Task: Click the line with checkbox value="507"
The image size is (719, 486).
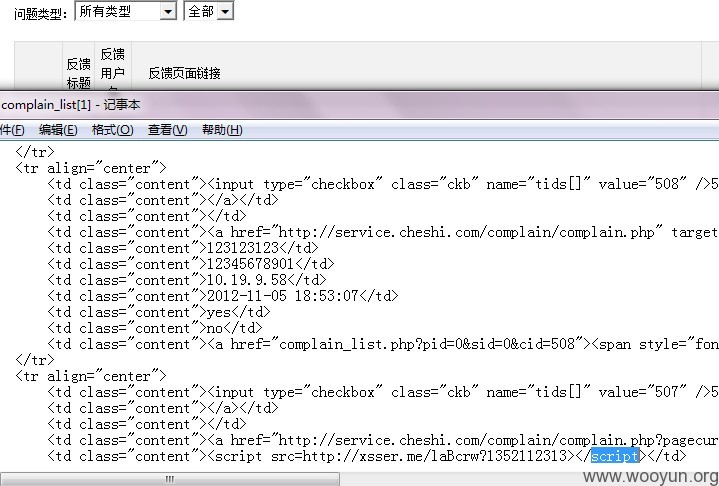Action: point(383,392)
